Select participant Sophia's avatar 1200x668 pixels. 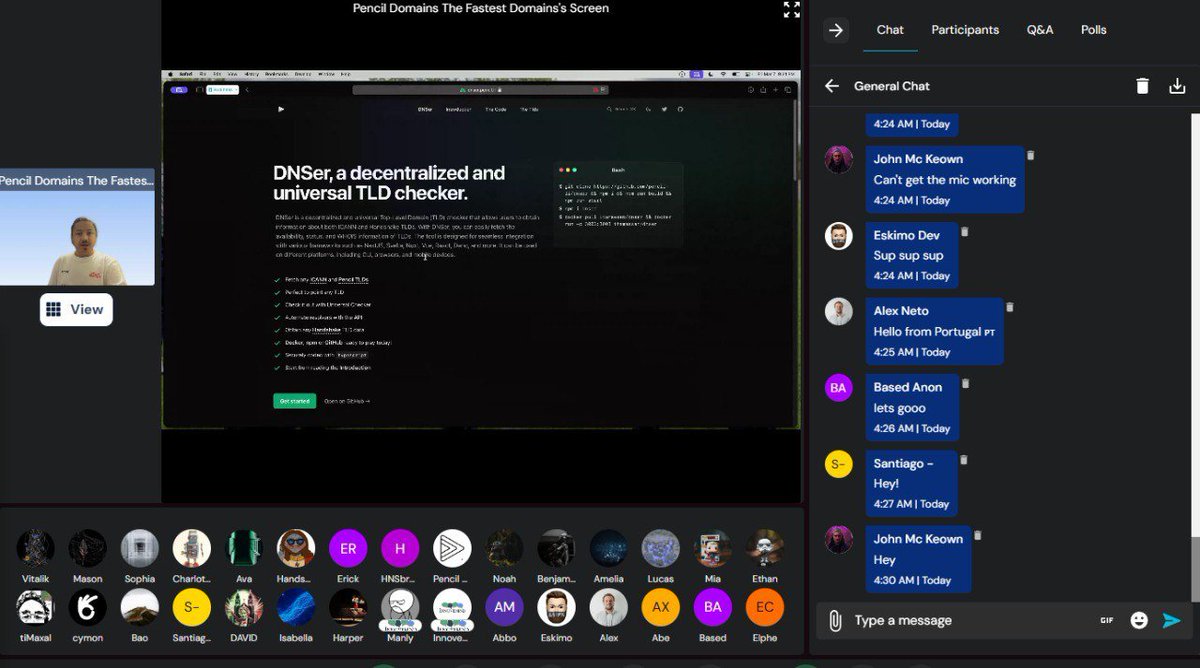pos(140,549)
